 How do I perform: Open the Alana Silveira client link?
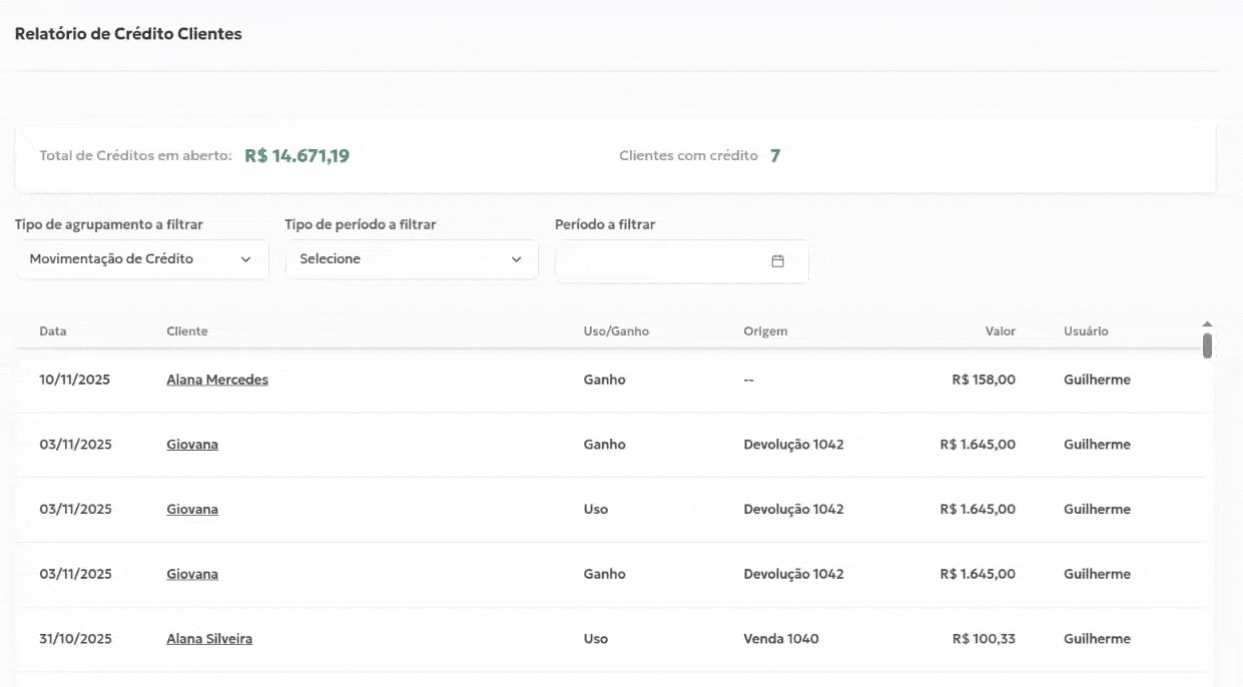[209, 639]
